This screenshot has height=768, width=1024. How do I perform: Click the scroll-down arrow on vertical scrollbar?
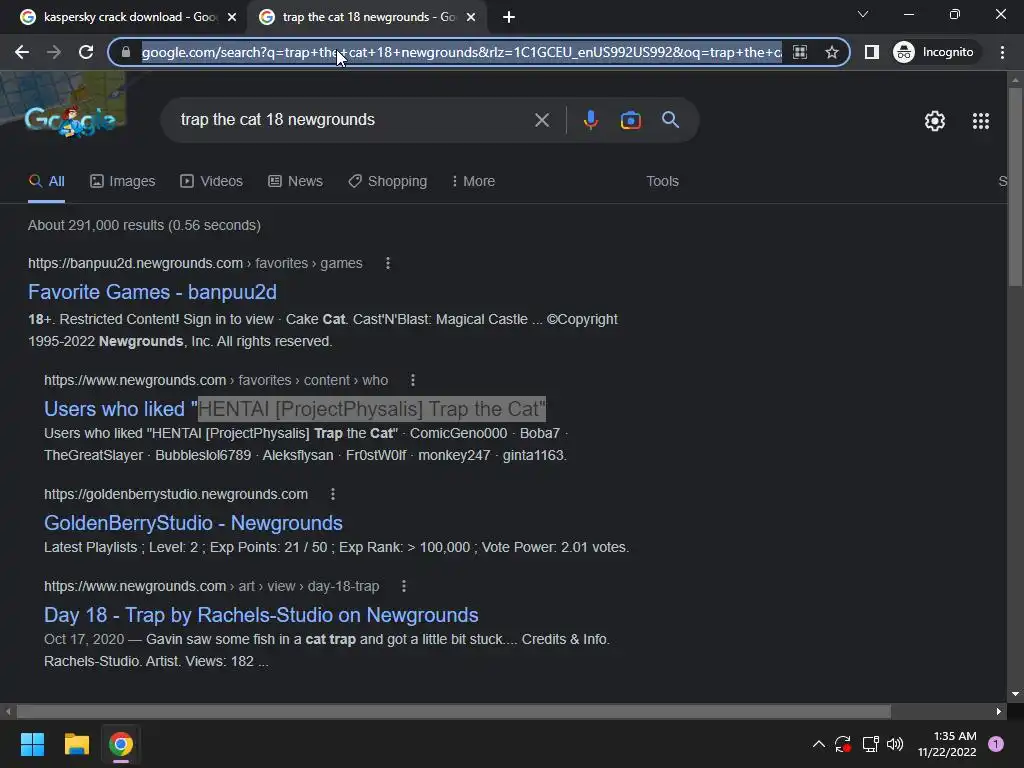tap(1015, 694)
